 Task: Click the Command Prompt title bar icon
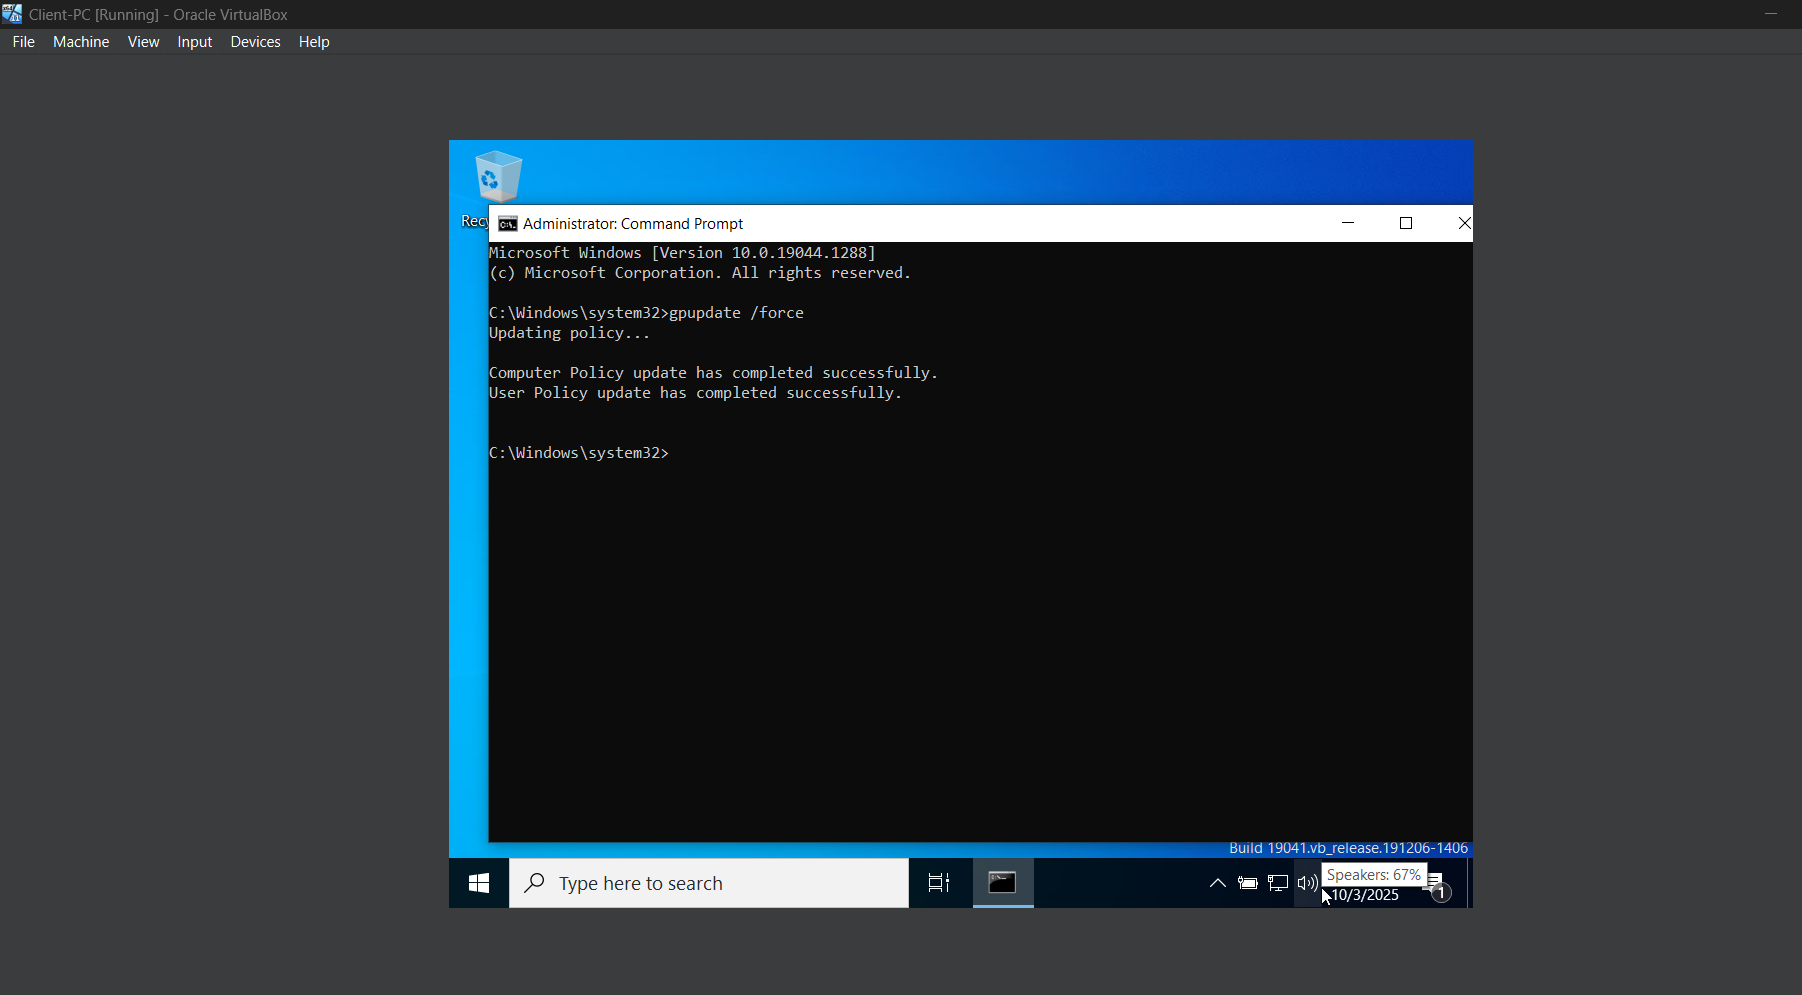pos(508,224)
